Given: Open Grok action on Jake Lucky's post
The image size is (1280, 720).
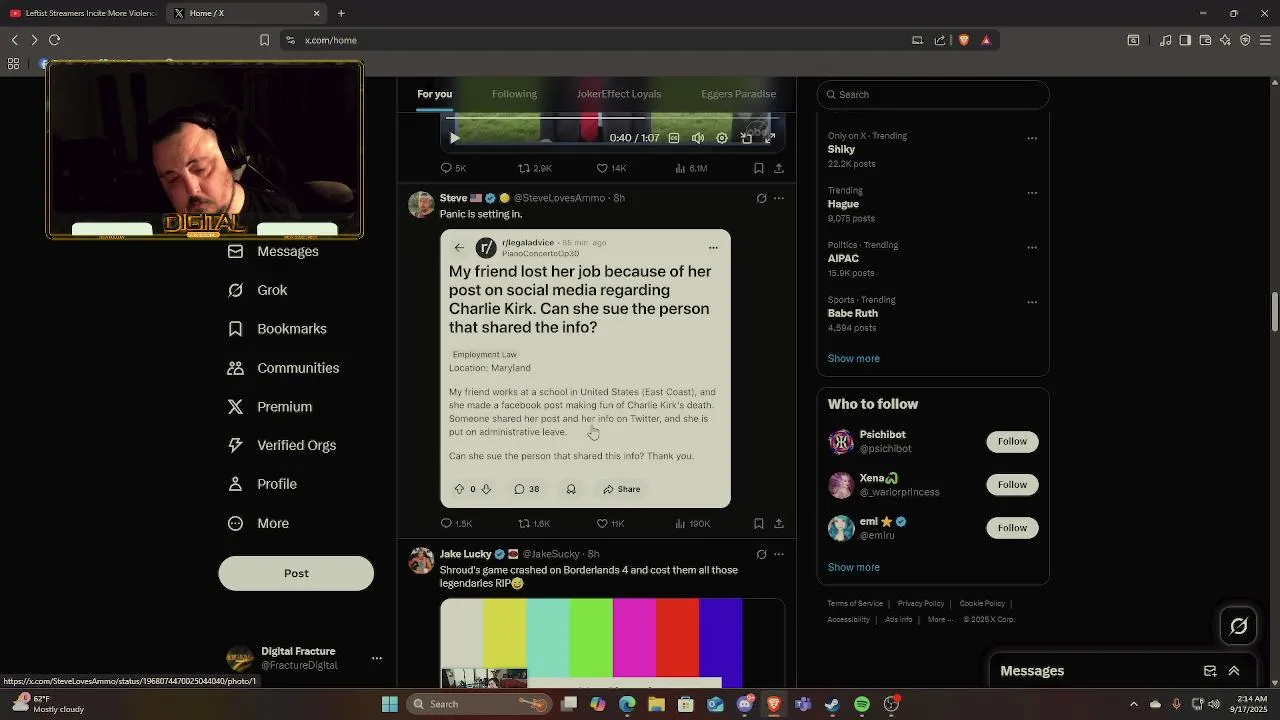Looking at the screenshot, I should (x=762, y=554).
